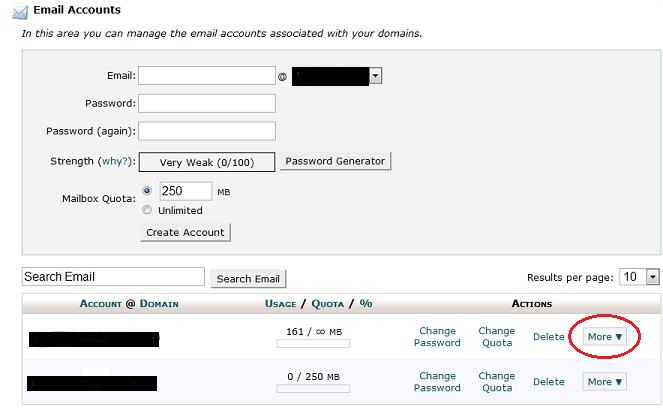This screenshot has width=663, height=416.
Task: Expand More menu for the first account
Action: [605, 337]
